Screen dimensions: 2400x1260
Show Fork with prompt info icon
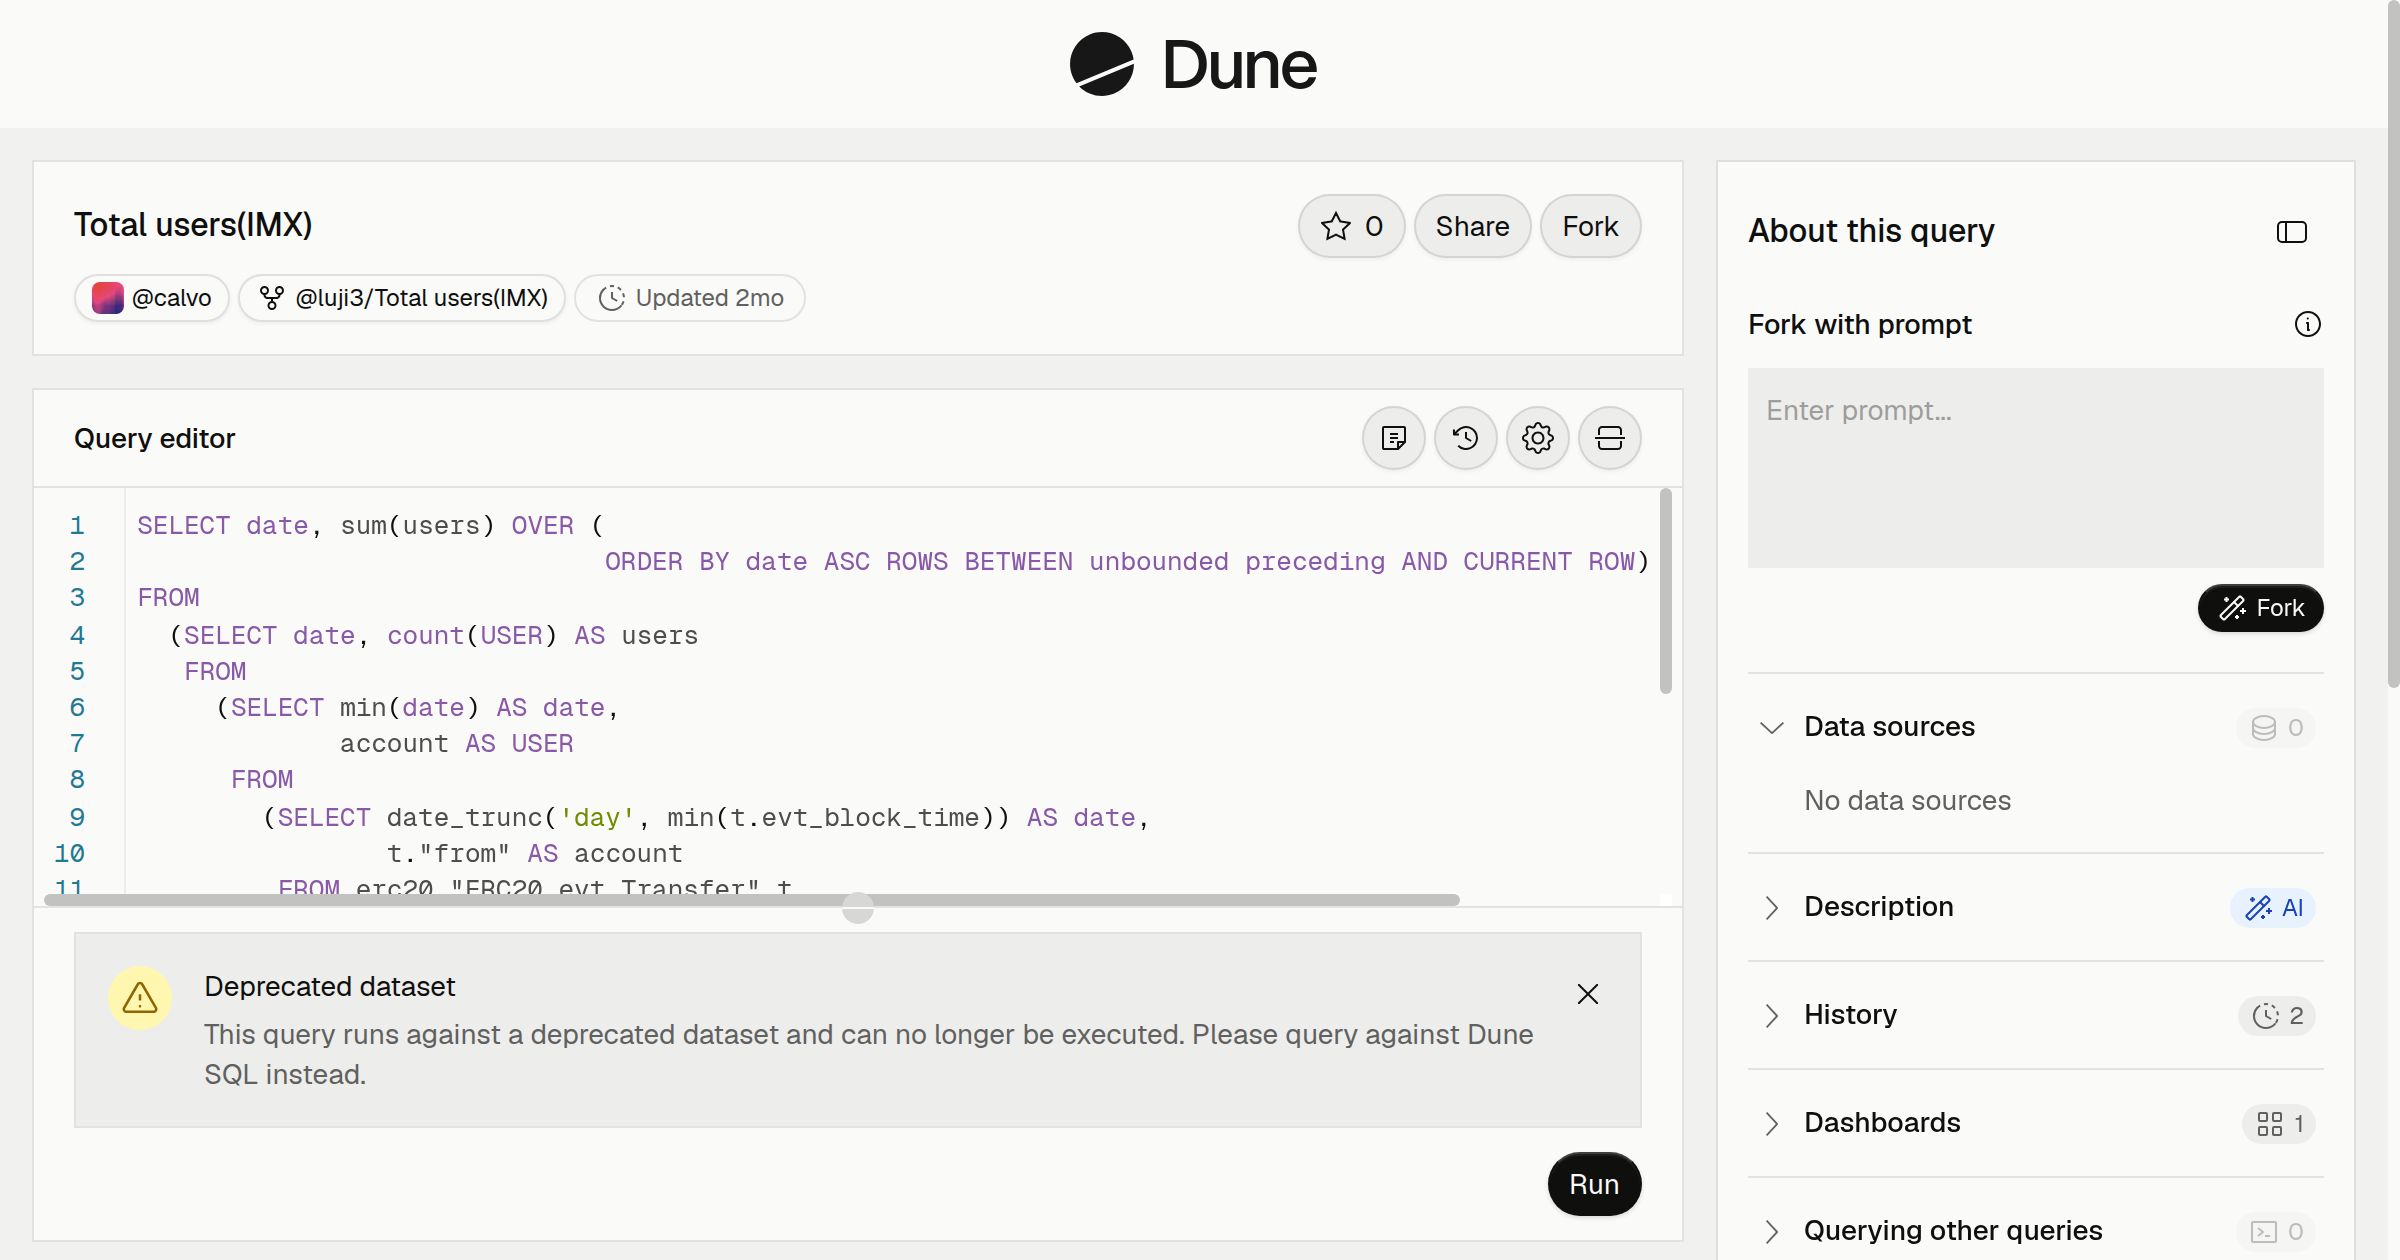(2307, 324)
